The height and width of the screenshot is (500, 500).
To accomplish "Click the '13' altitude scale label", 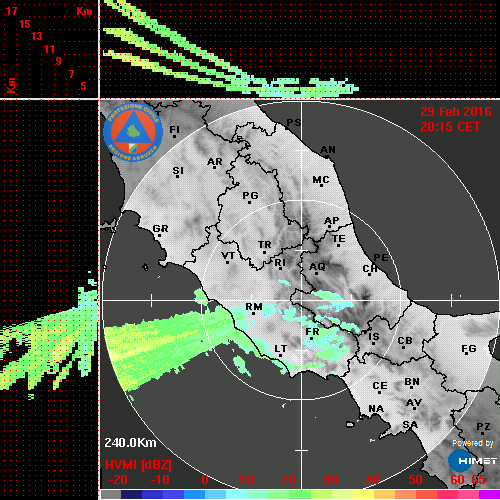I will point(36,36).
